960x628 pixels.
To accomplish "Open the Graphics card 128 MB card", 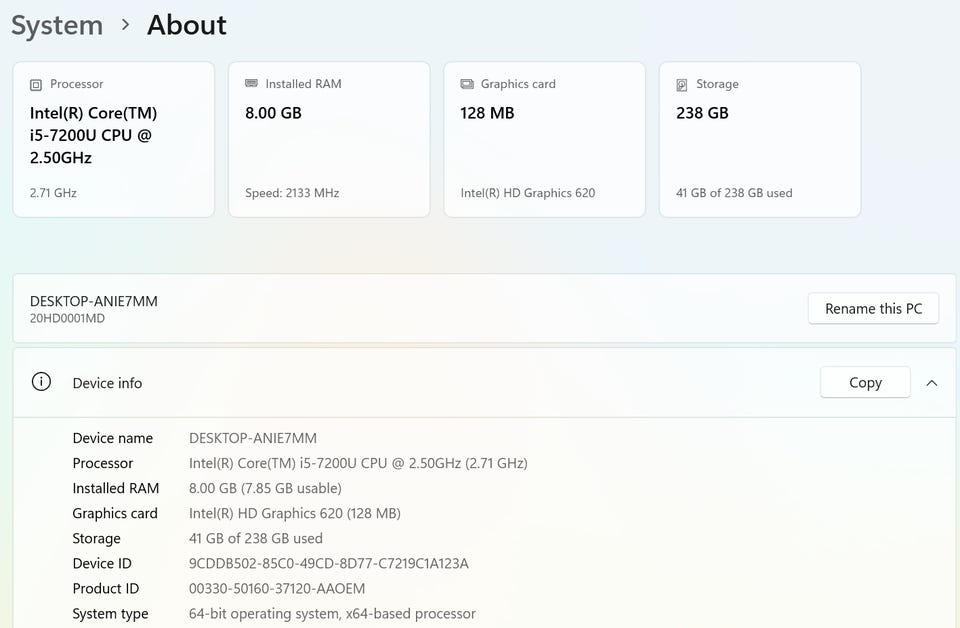I will coord(545,140).
